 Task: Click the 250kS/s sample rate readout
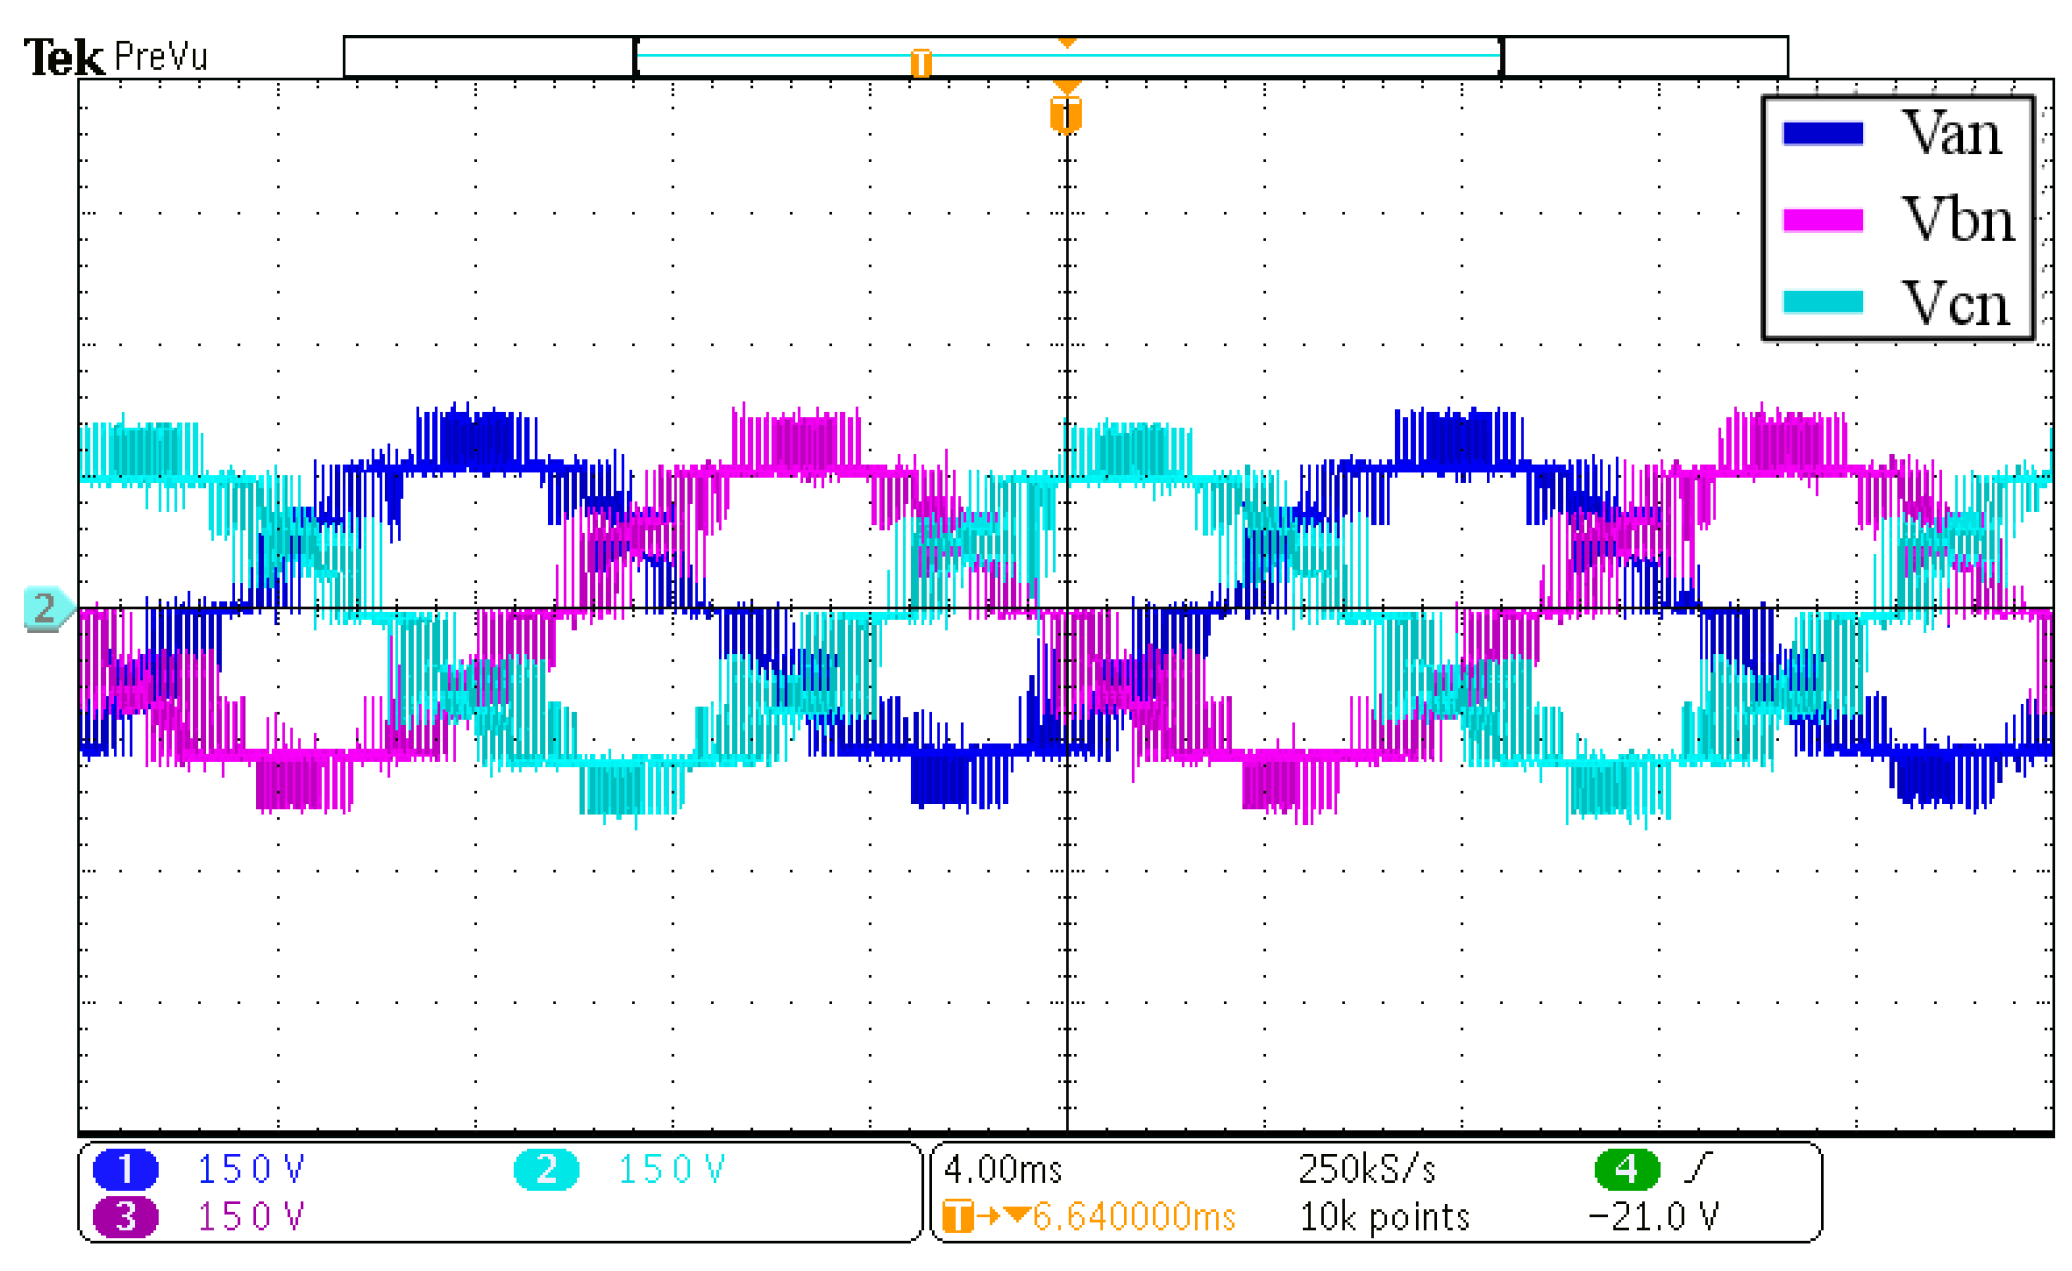pyautogui.click(x=1366, y=1168)
